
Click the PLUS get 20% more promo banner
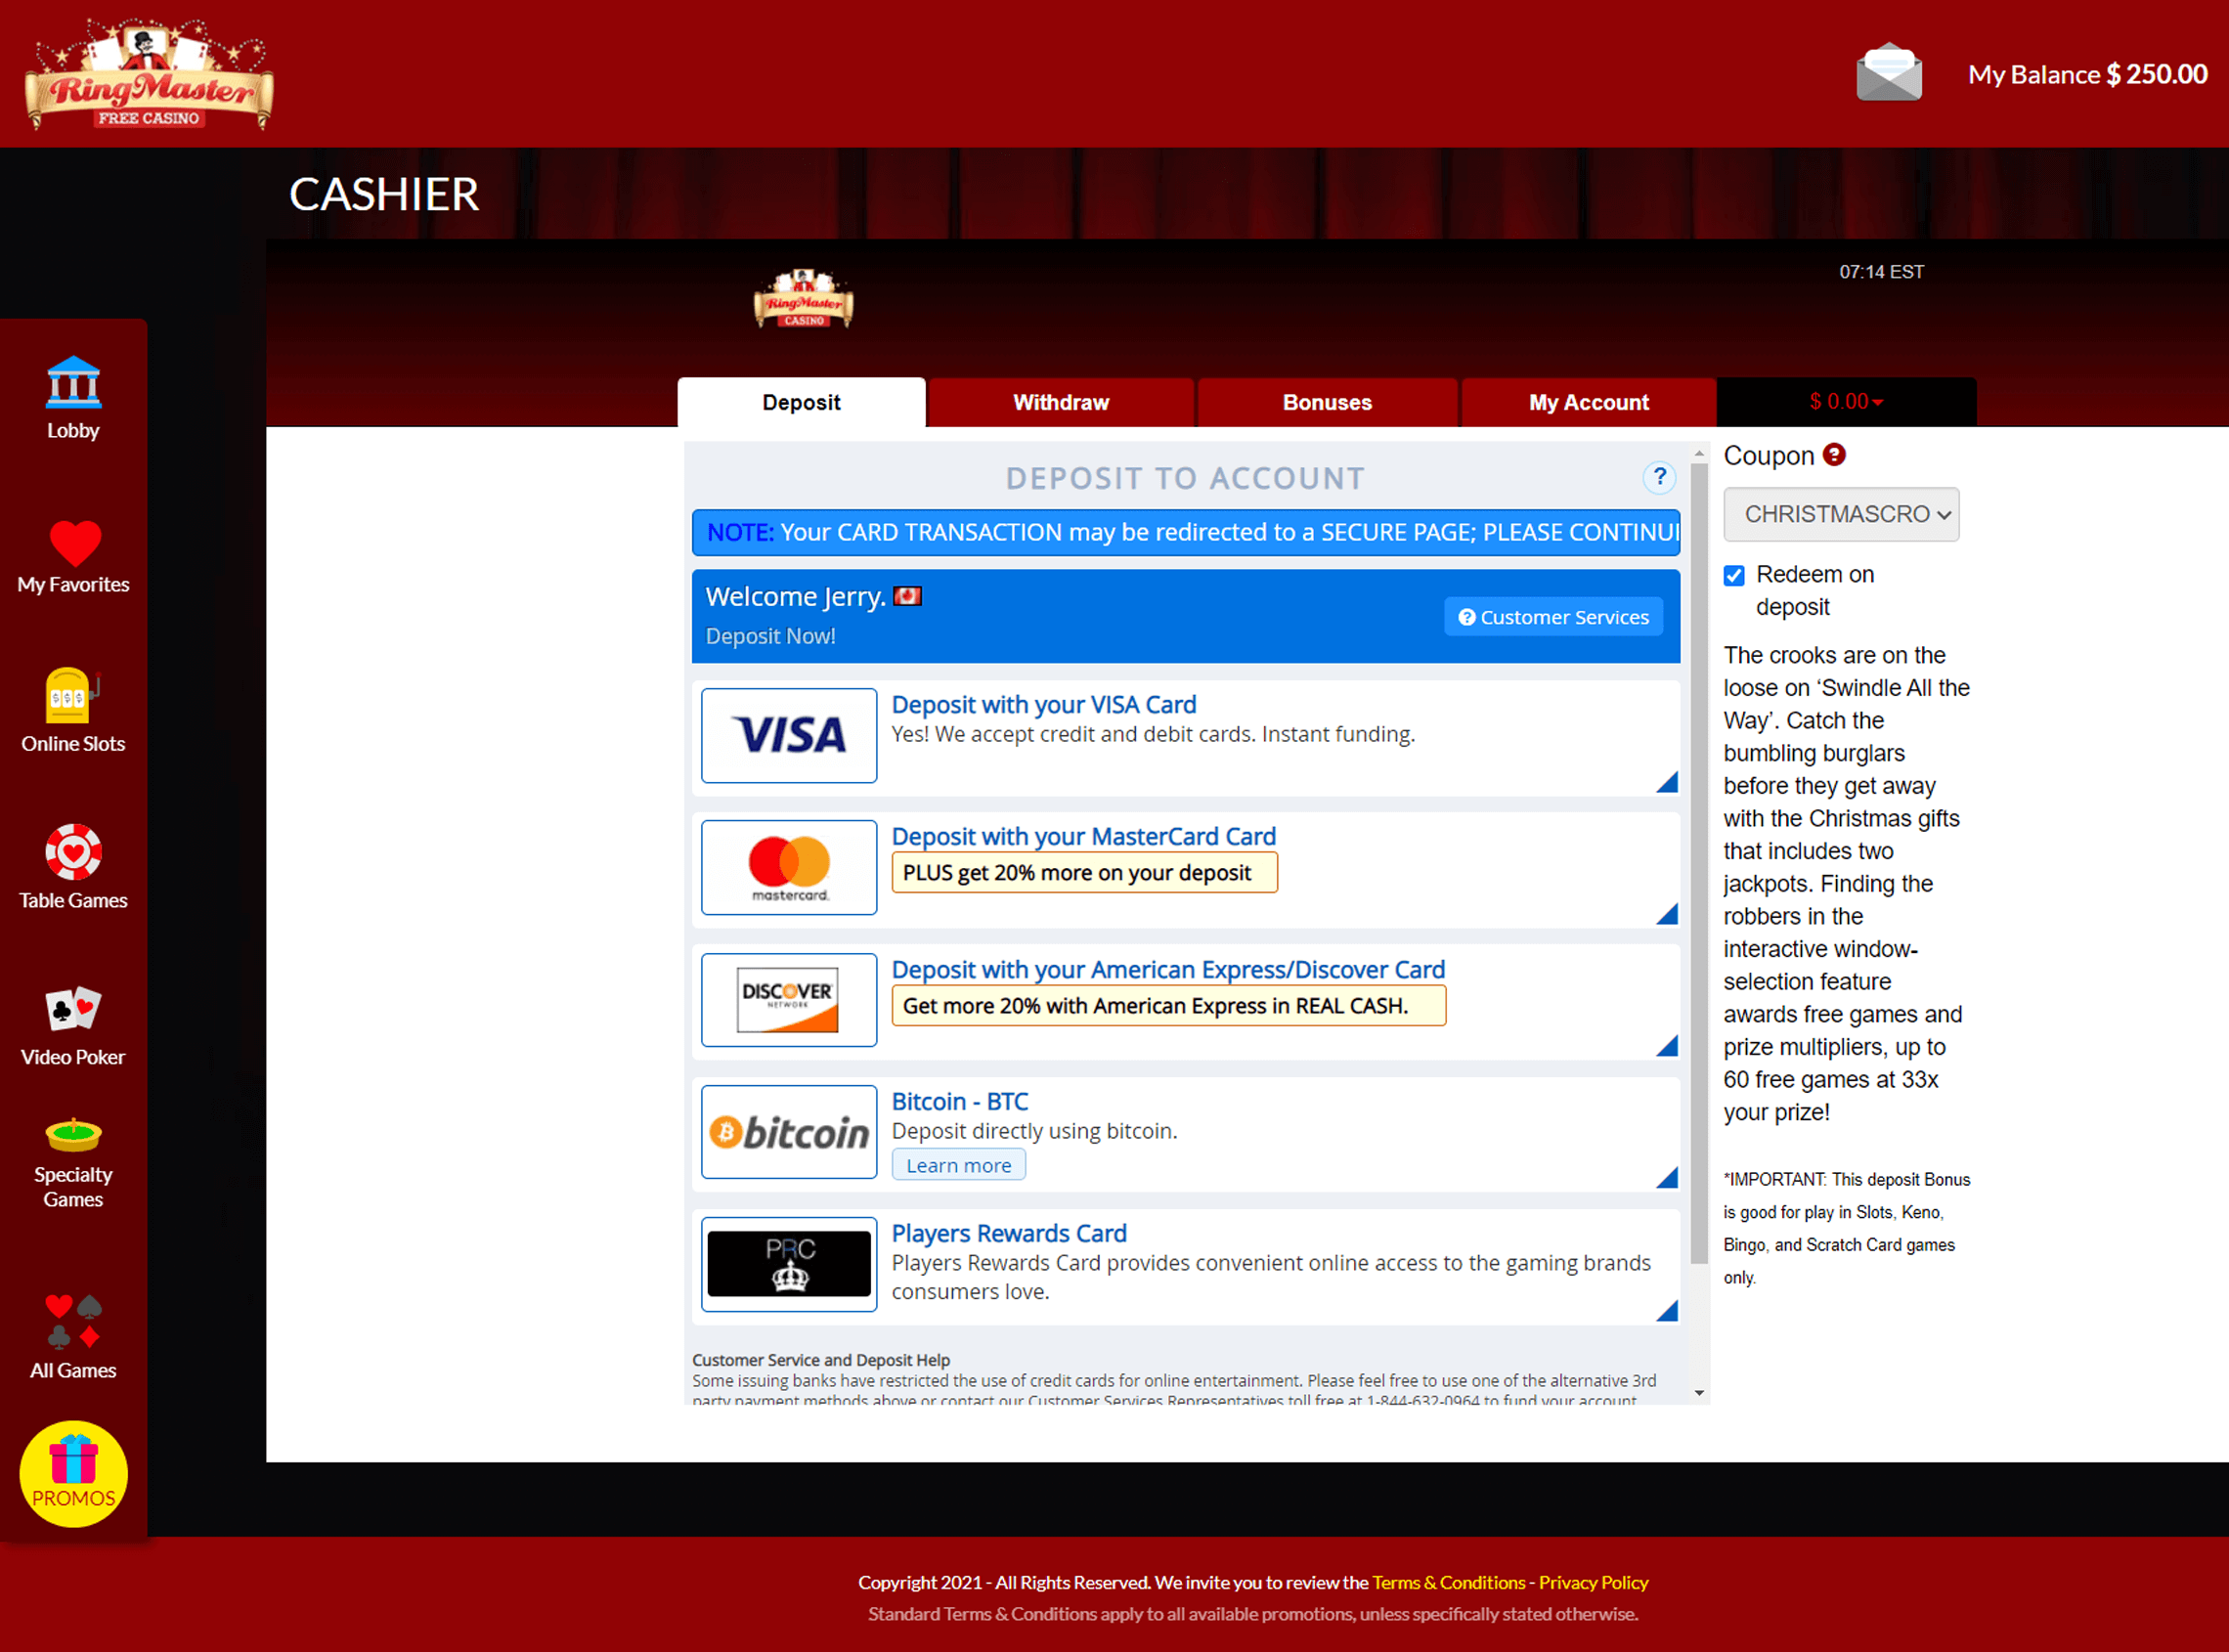tap(1084, 873)
